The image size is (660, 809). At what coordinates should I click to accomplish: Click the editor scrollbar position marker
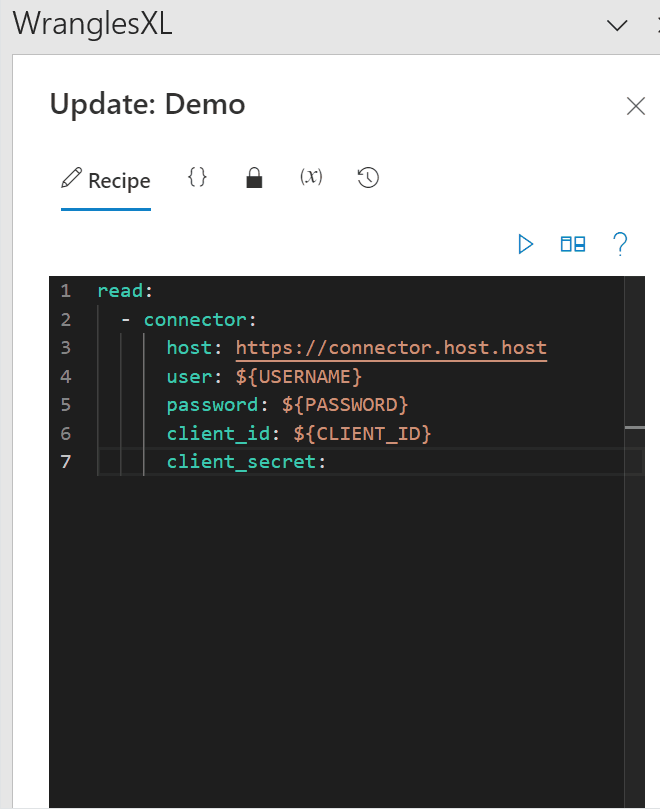point(634,428)
